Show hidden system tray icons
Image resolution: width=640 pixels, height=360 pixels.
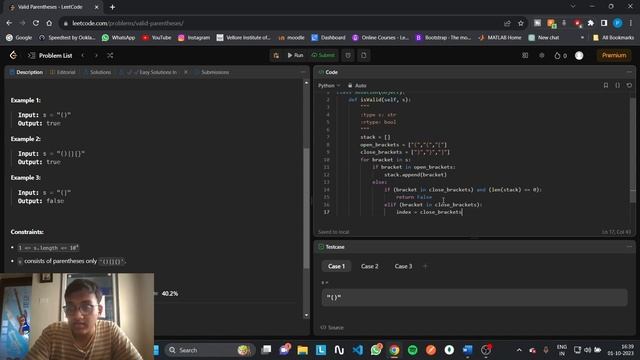[519, 350]
